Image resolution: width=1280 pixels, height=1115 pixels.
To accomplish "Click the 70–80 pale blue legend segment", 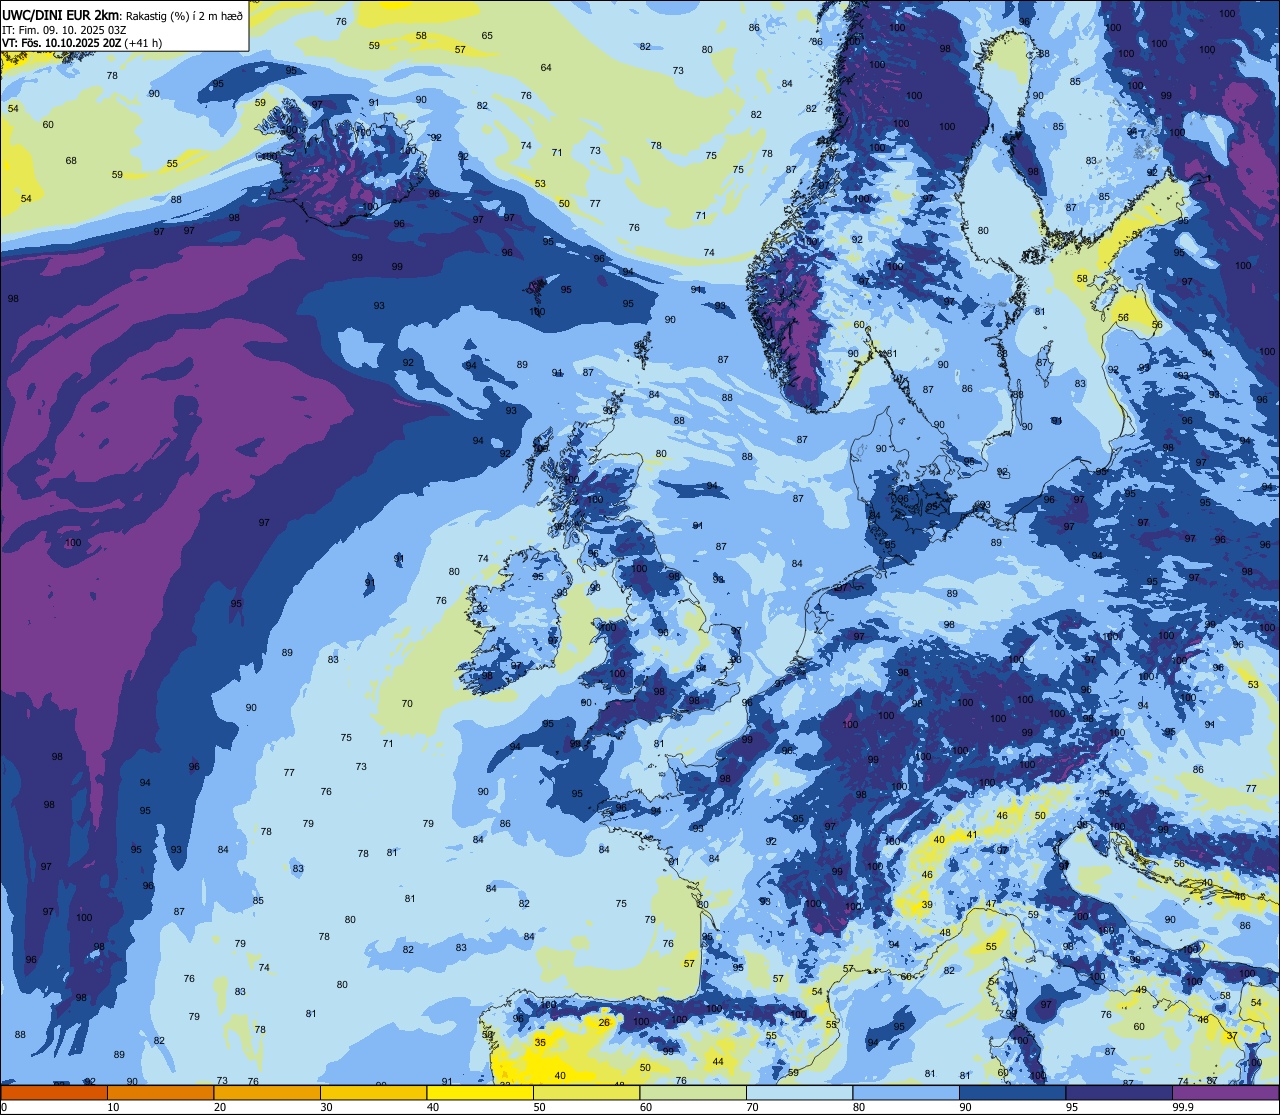I will point(799,1092).
